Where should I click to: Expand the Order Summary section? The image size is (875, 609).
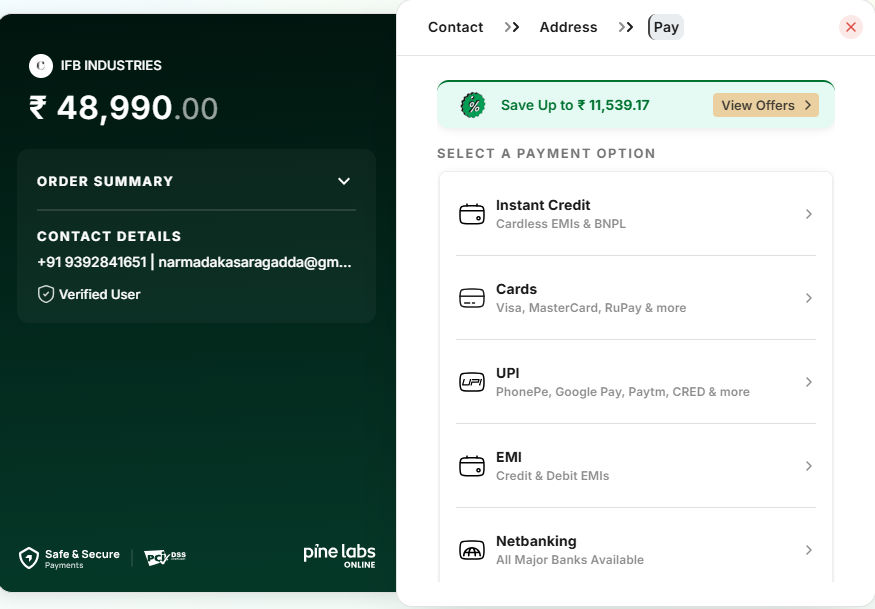click(344, 181)
